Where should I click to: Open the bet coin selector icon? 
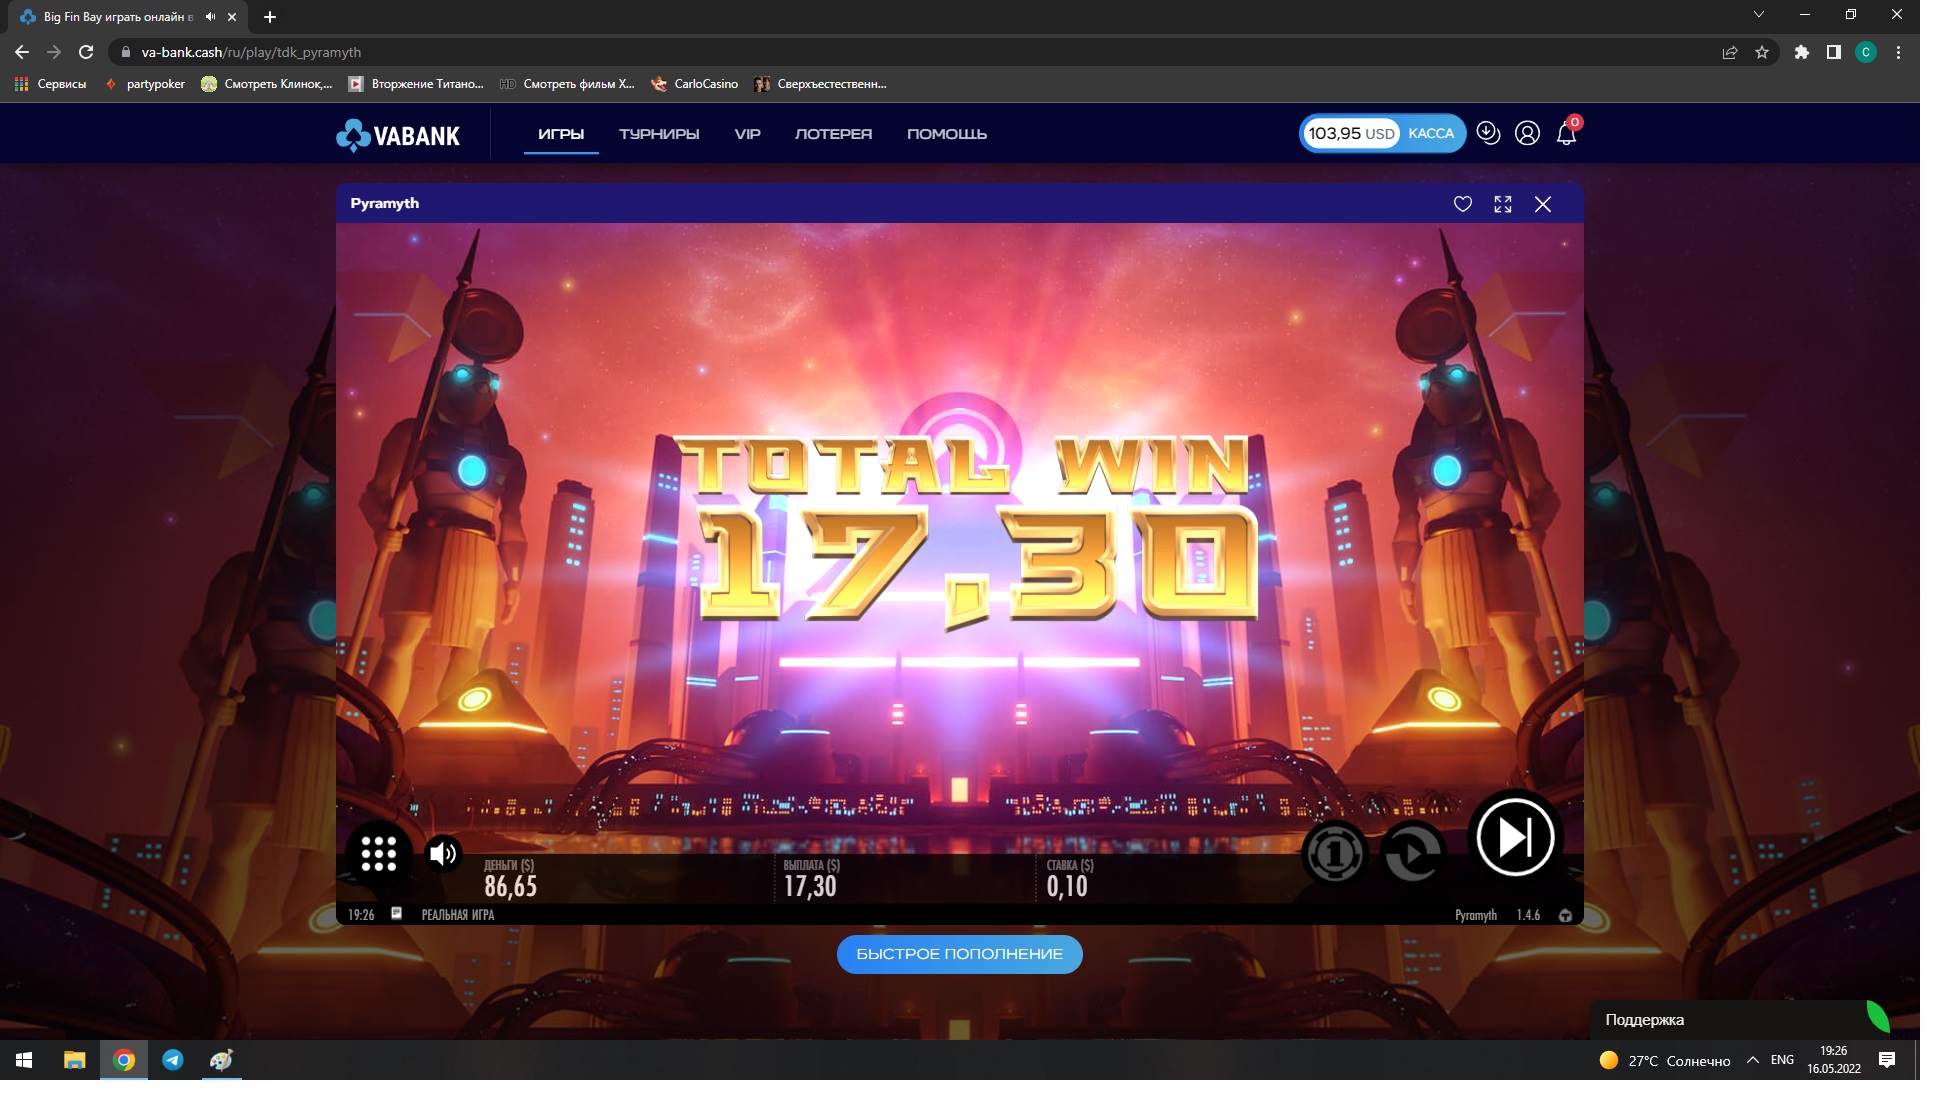1334,853
